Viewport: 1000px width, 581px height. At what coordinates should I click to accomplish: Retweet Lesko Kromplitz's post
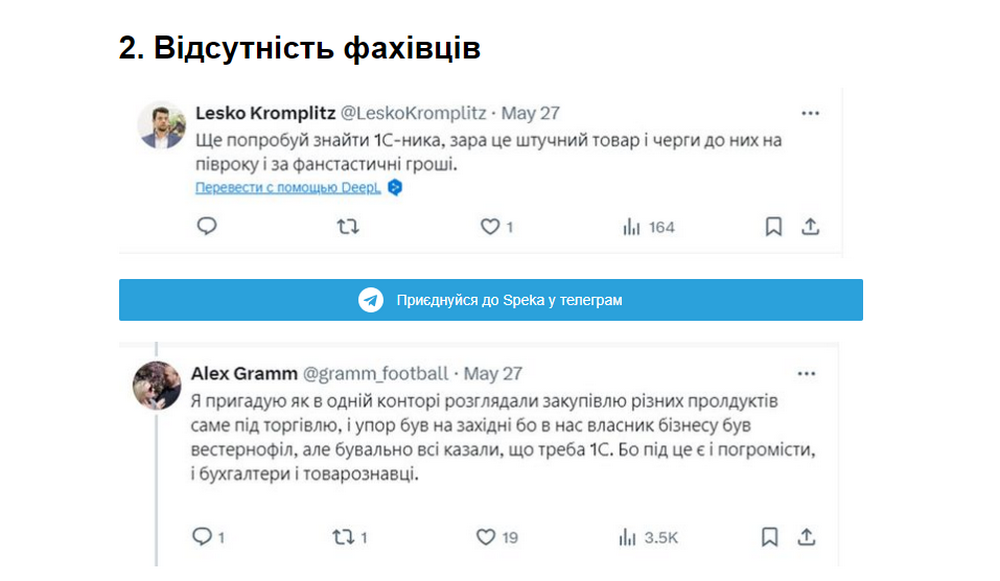pos(347,227)
